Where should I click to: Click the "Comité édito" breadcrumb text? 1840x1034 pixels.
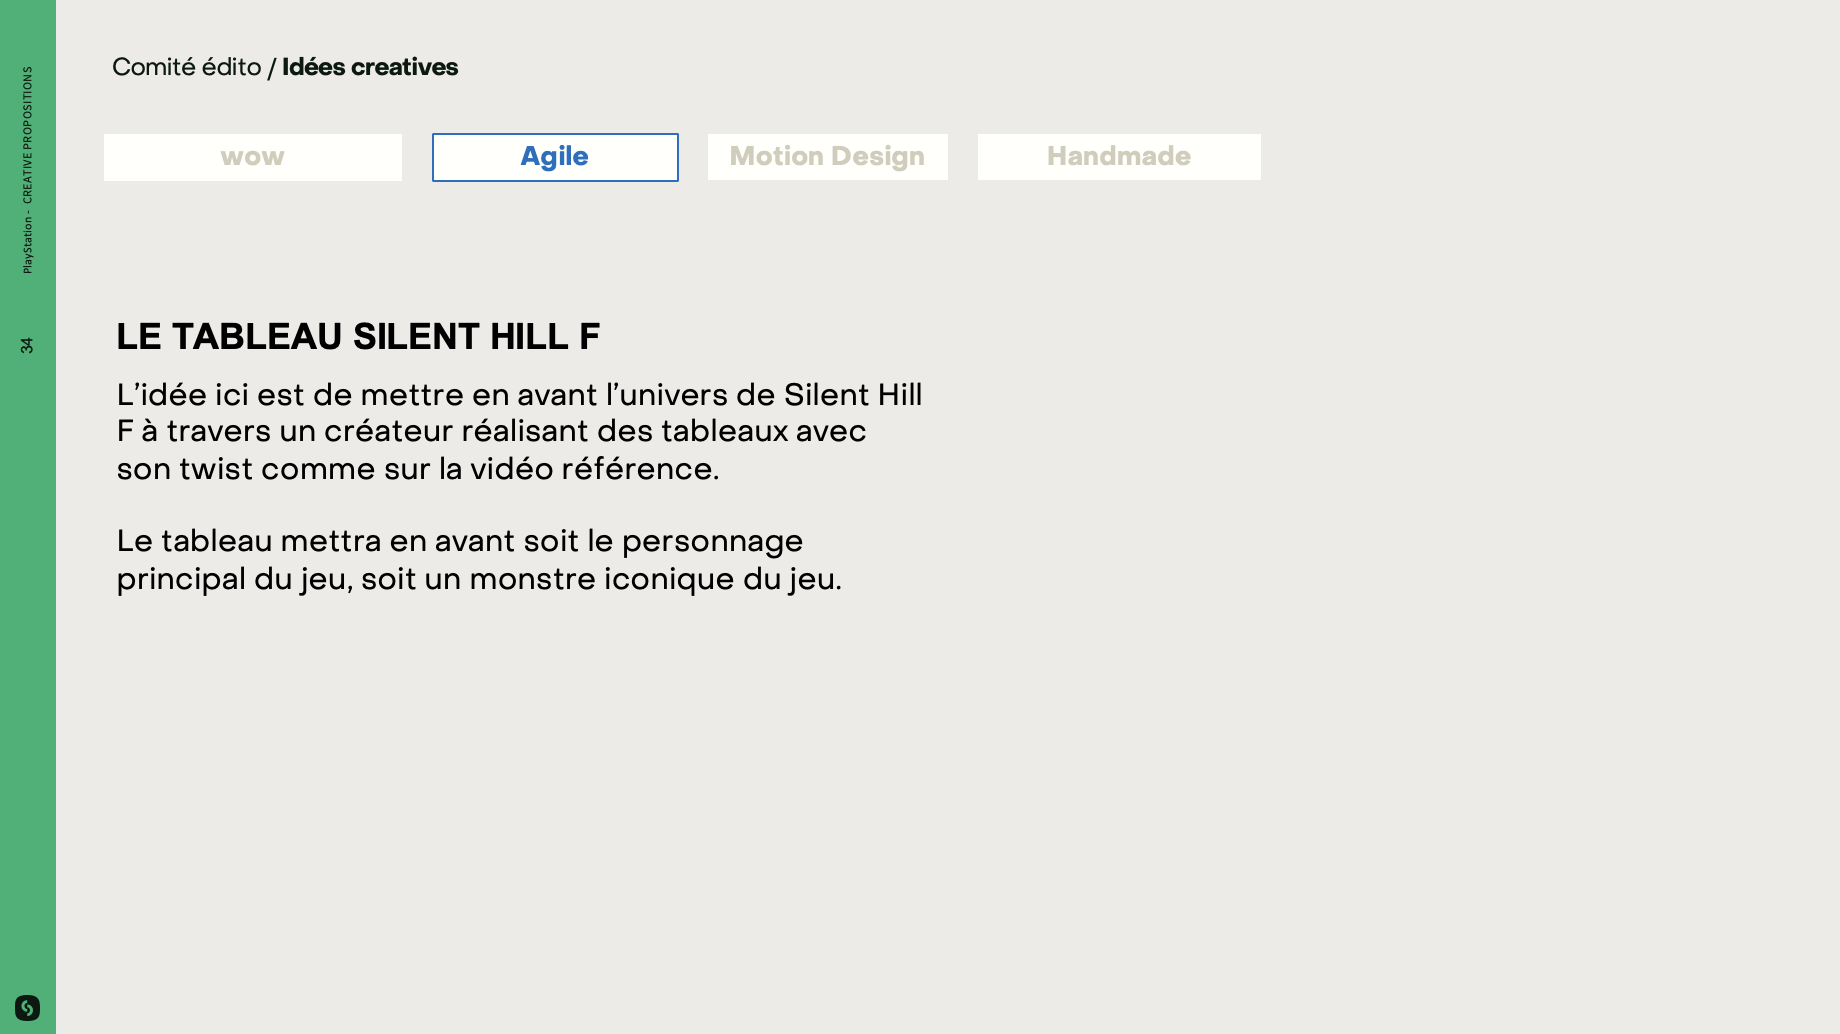pyautogui.click(x=186, y=67)
